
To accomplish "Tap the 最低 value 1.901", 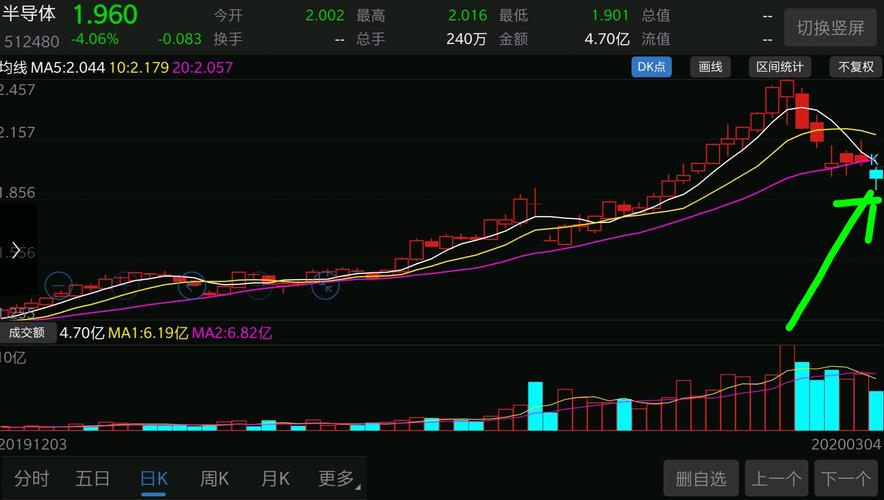I will coord(610,15).
